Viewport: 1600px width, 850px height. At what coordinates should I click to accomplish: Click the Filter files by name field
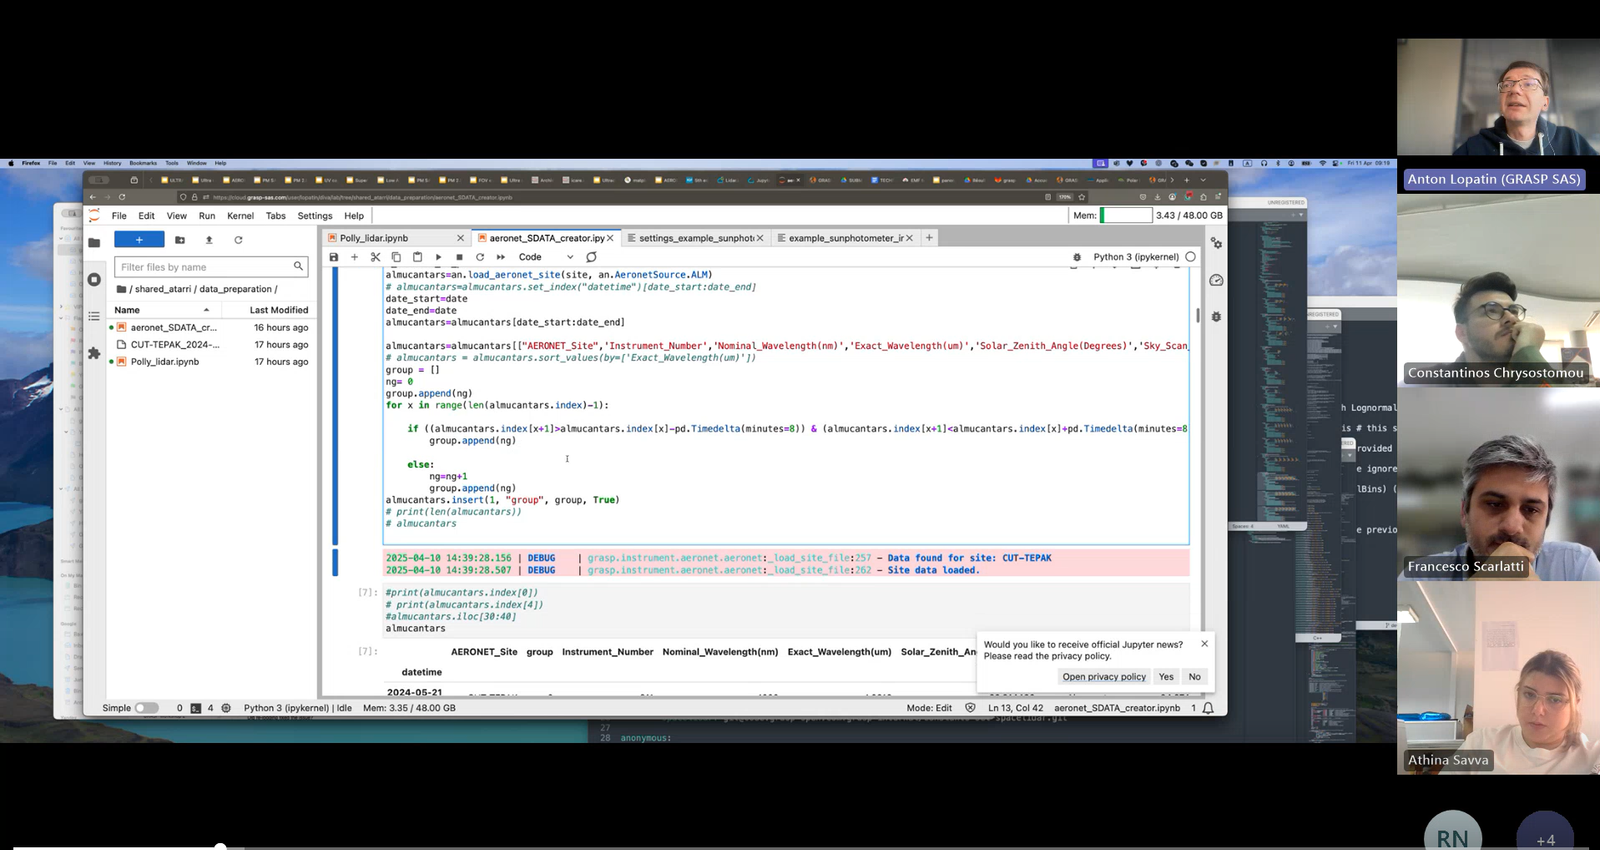point(205,267)
